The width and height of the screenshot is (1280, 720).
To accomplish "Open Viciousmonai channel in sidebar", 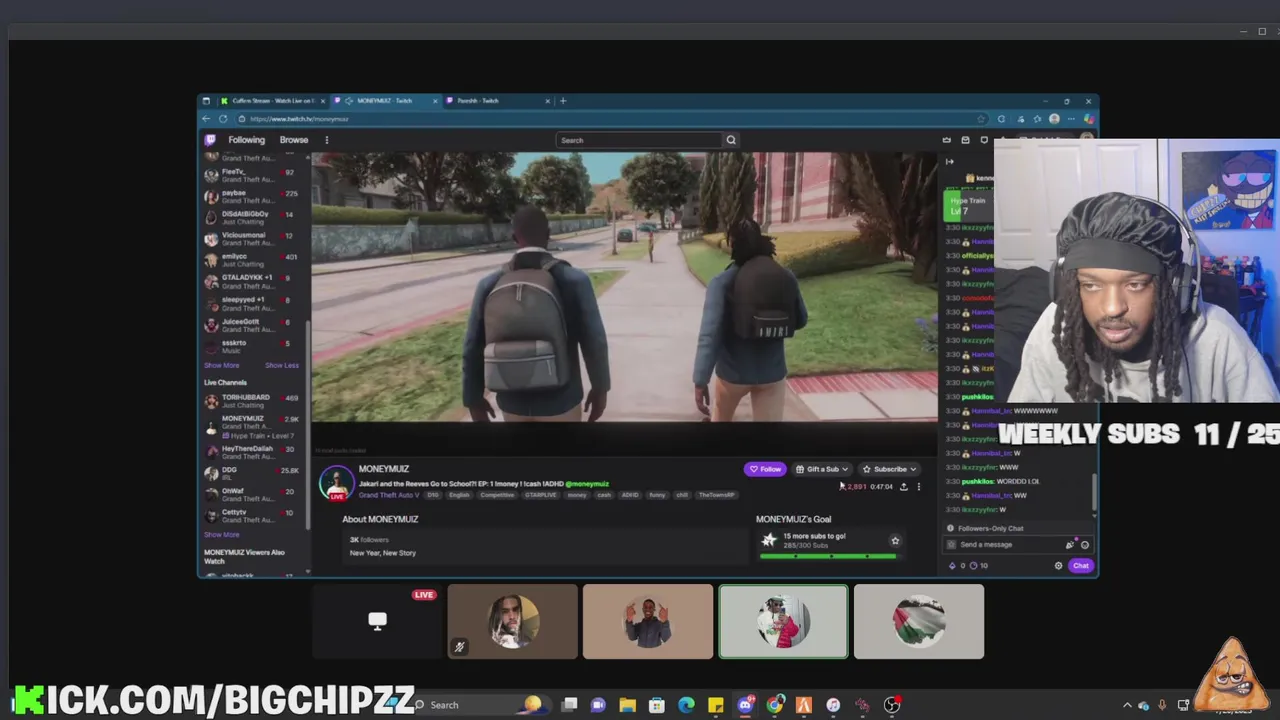I will click(250, 239).
